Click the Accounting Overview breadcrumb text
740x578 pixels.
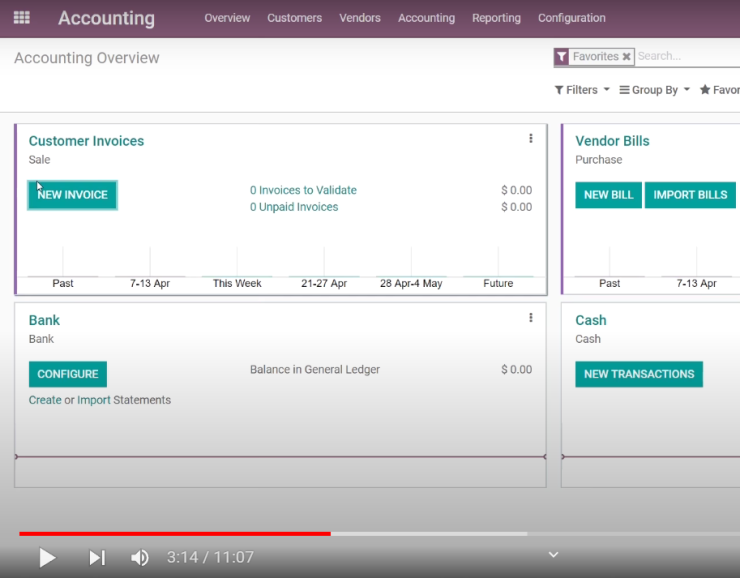click(x=87, y=58)
